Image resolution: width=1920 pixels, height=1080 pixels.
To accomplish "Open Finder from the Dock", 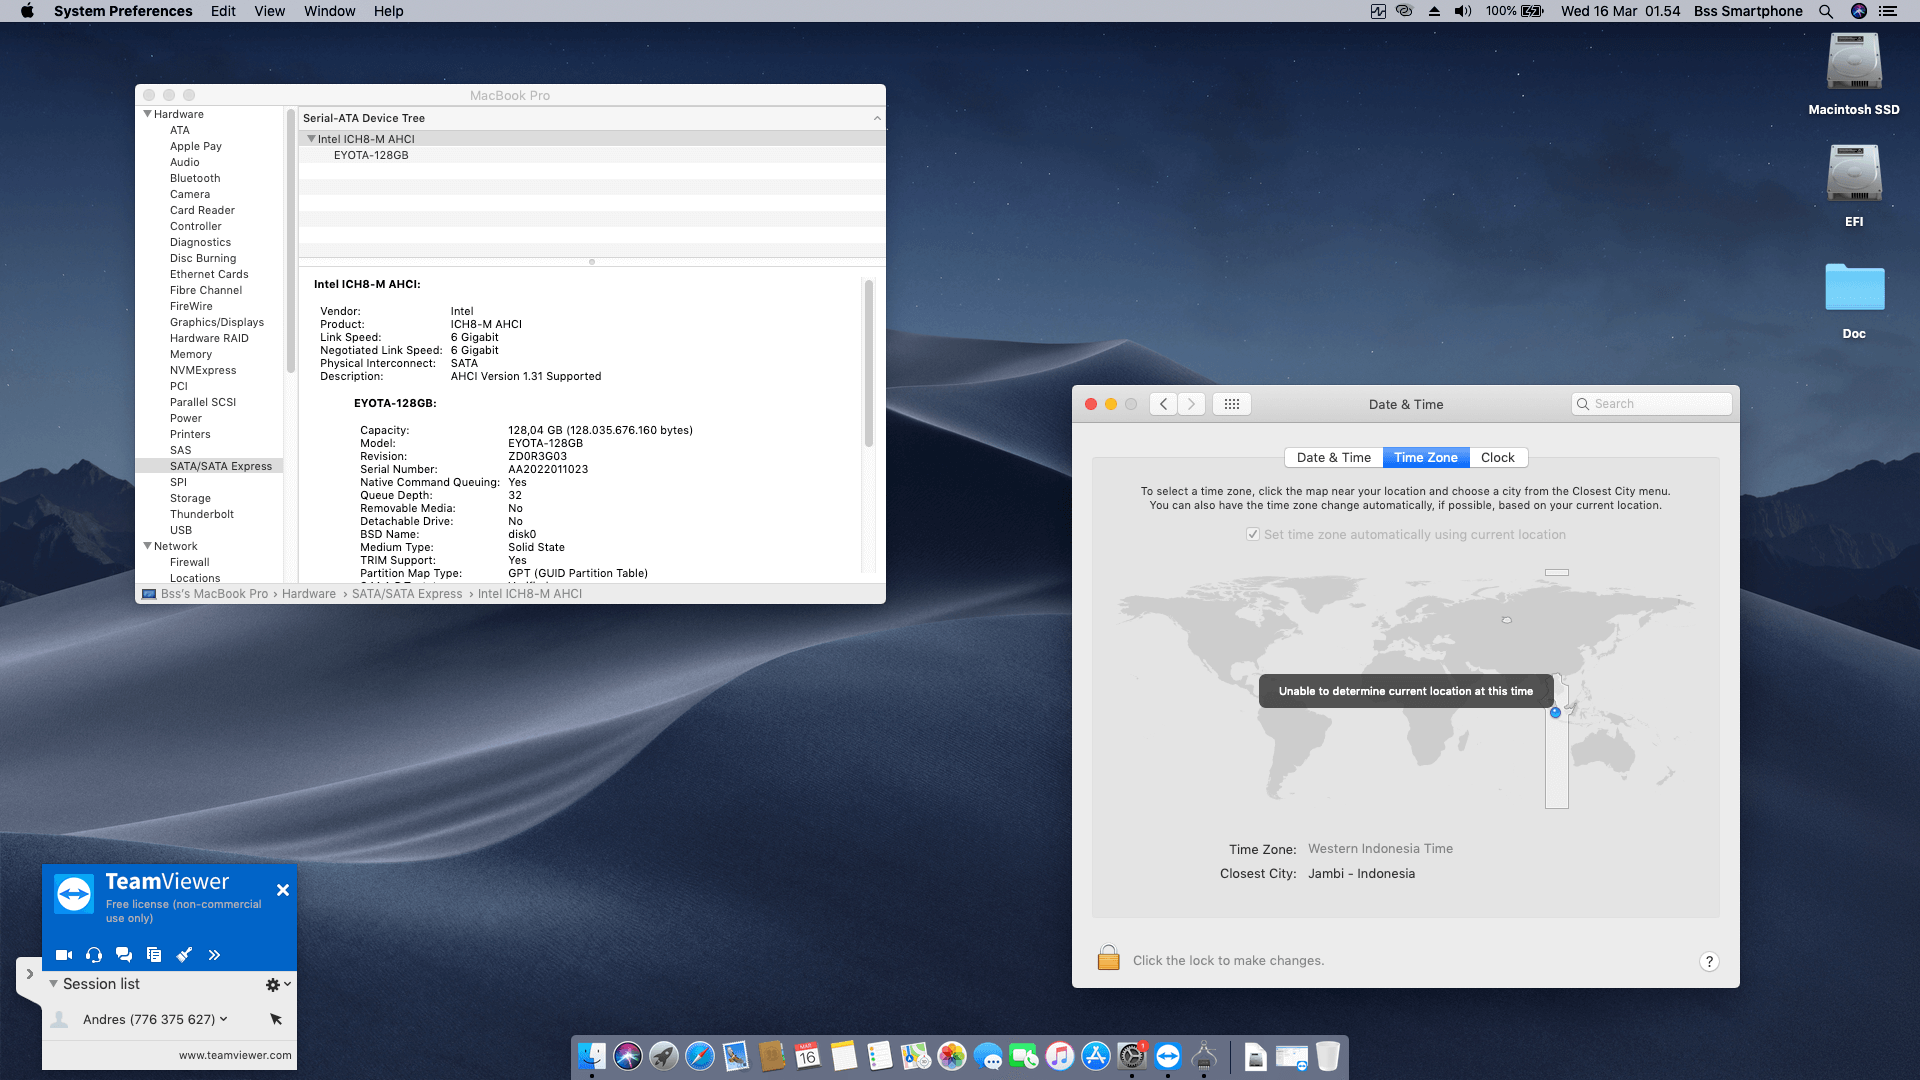I will click(x=592, y=1056).
